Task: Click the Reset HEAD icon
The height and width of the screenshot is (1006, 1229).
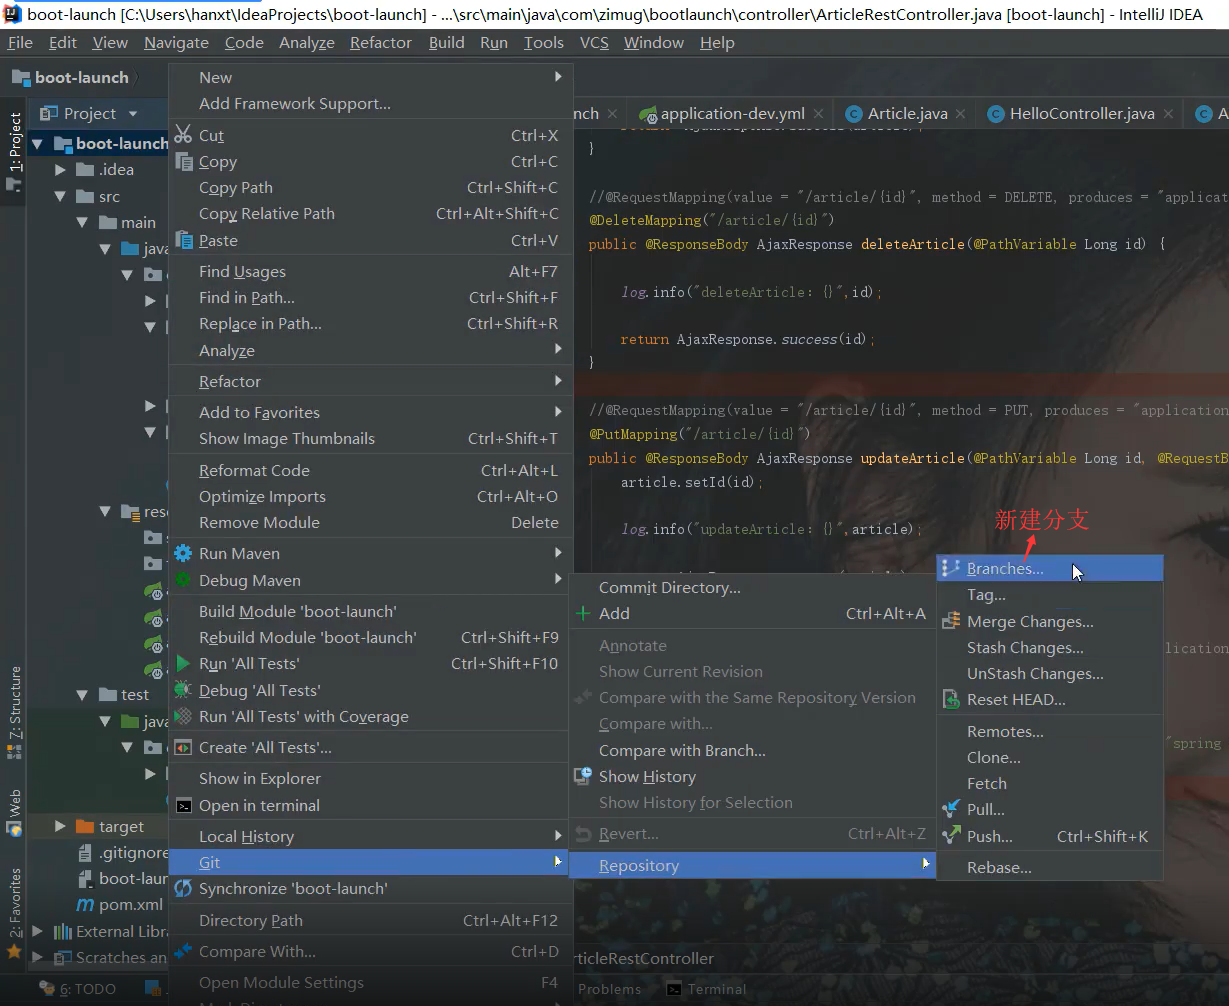Action: pyautogui.click(x=951, y=699)
